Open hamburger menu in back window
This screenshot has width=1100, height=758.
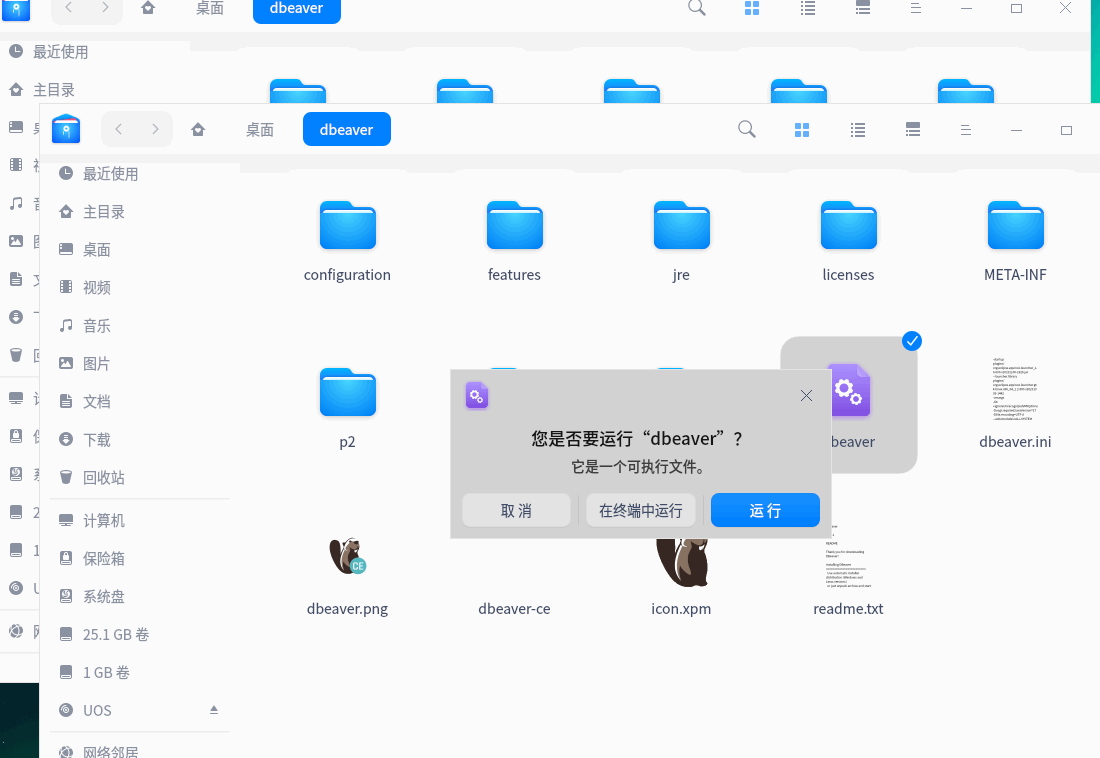click(x=915, y=8)
